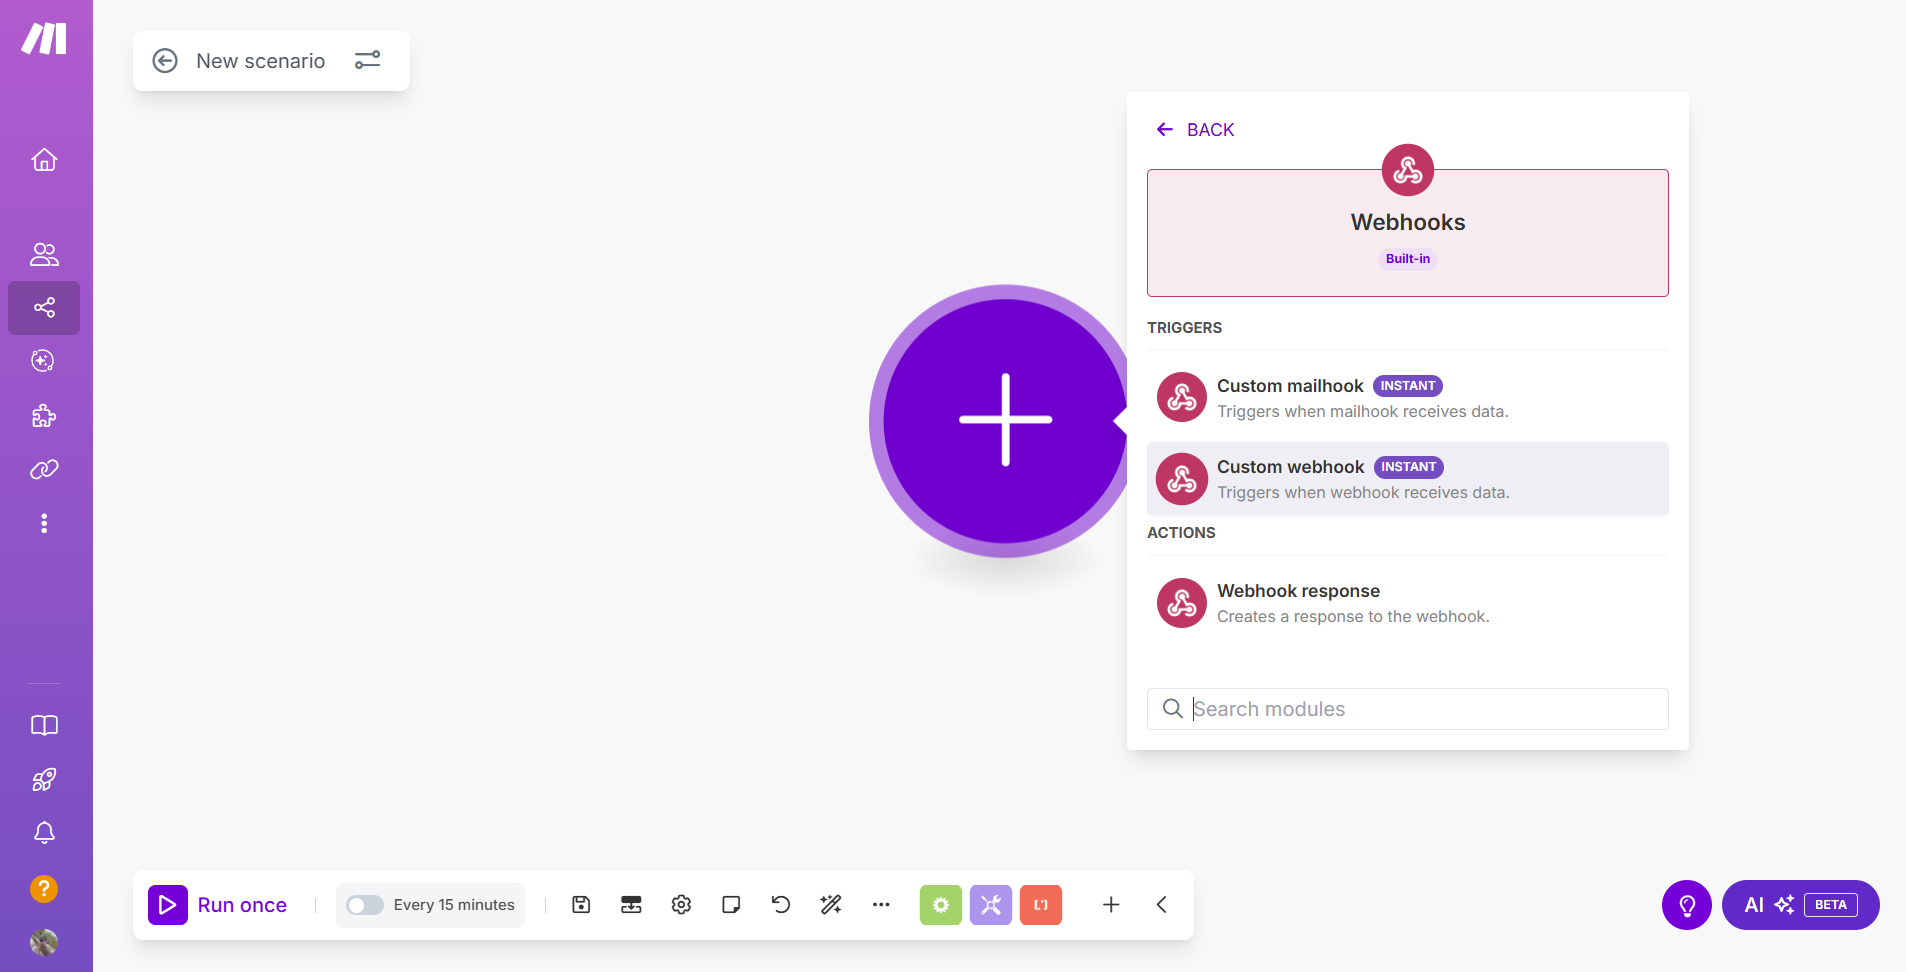Open the Every 15 minutes schedule setting
Viewport: 1906px width, 972px height.
pyautogui.click(x=454, y=905)
